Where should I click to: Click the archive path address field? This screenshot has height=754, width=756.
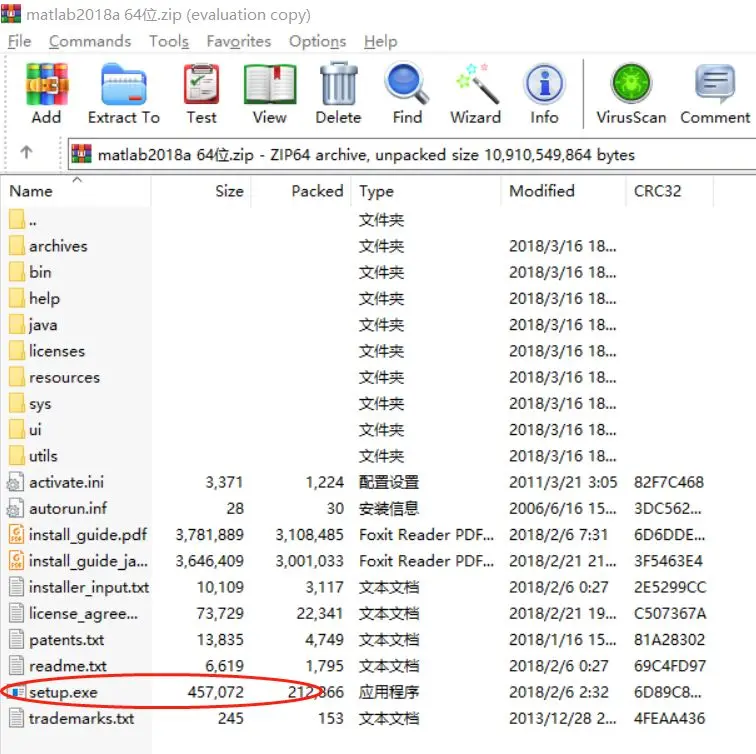point(412,154)
